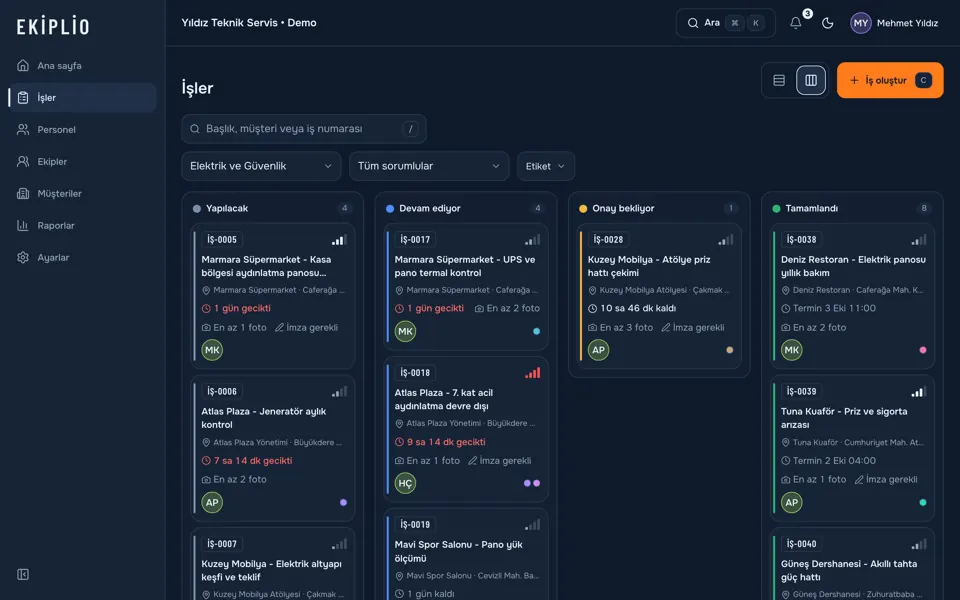The width and height of the screenshot is (960, 600).
Task: Click priority bars icon on İŞ-0005
Action: tap(339, 240)
